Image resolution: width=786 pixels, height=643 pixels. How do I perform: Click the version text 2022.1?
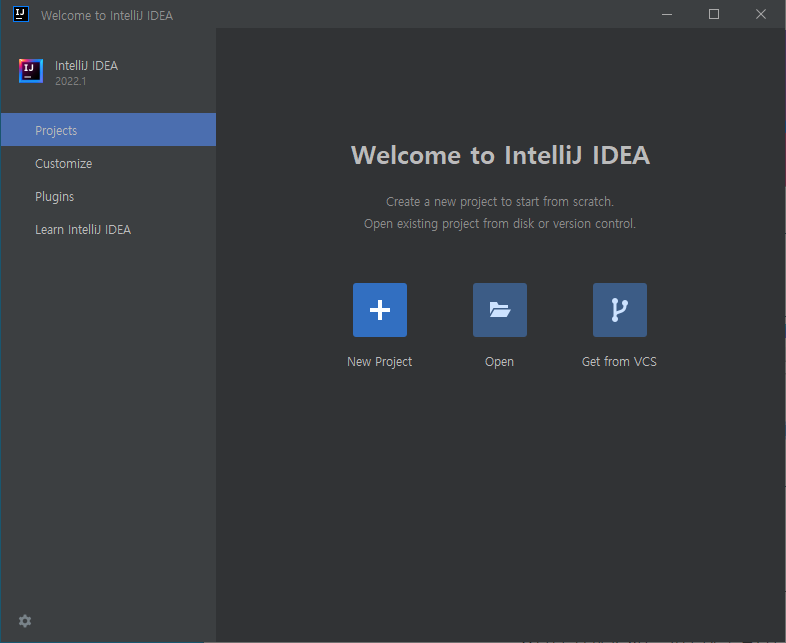tap(71, 81)
